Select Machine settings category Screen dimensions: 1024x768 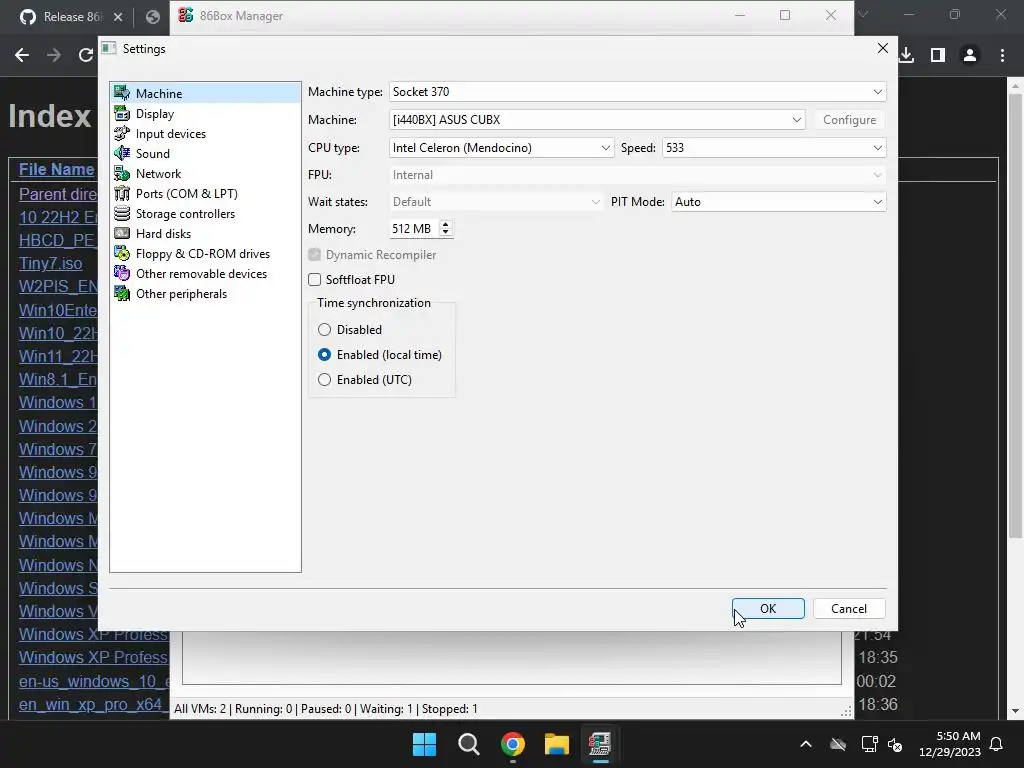pos(205,93)
